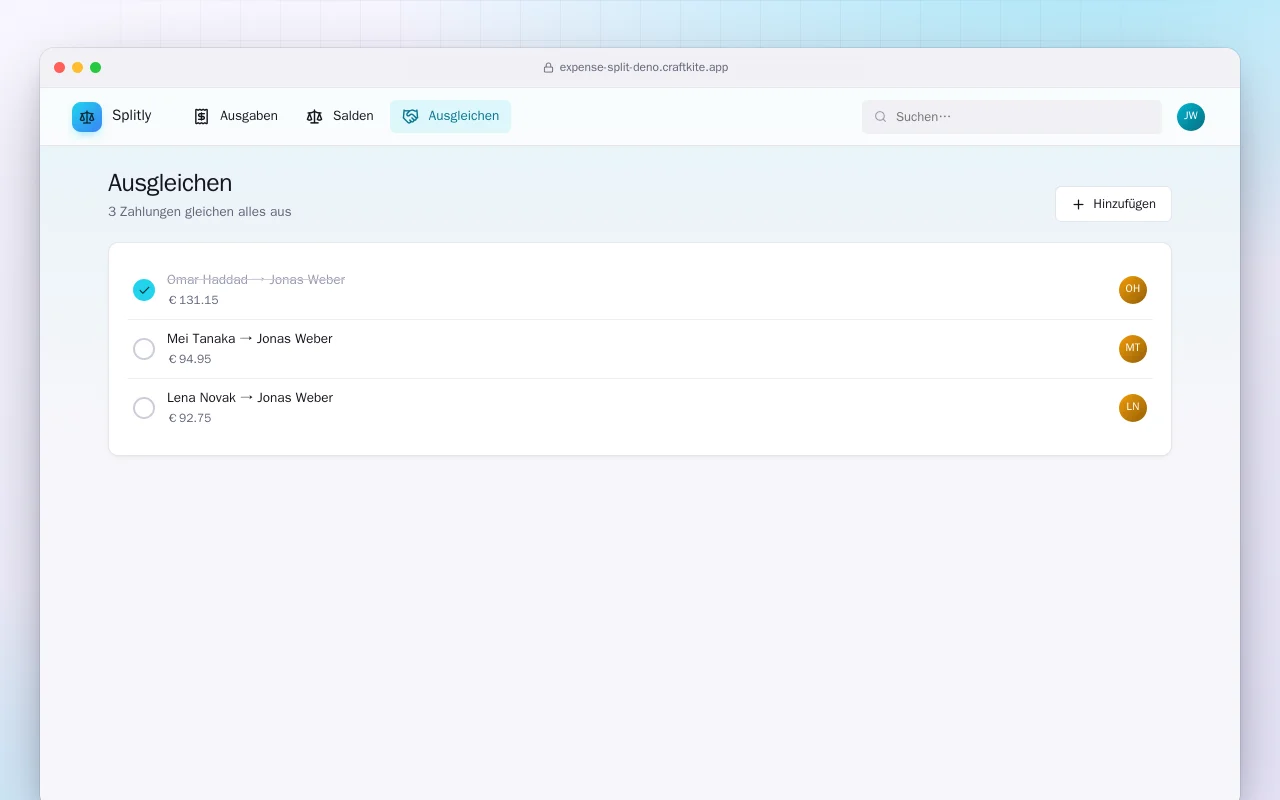Select the Ausgleichen tab
Screen dimensions: 1280x800
(x=450, y=116)
